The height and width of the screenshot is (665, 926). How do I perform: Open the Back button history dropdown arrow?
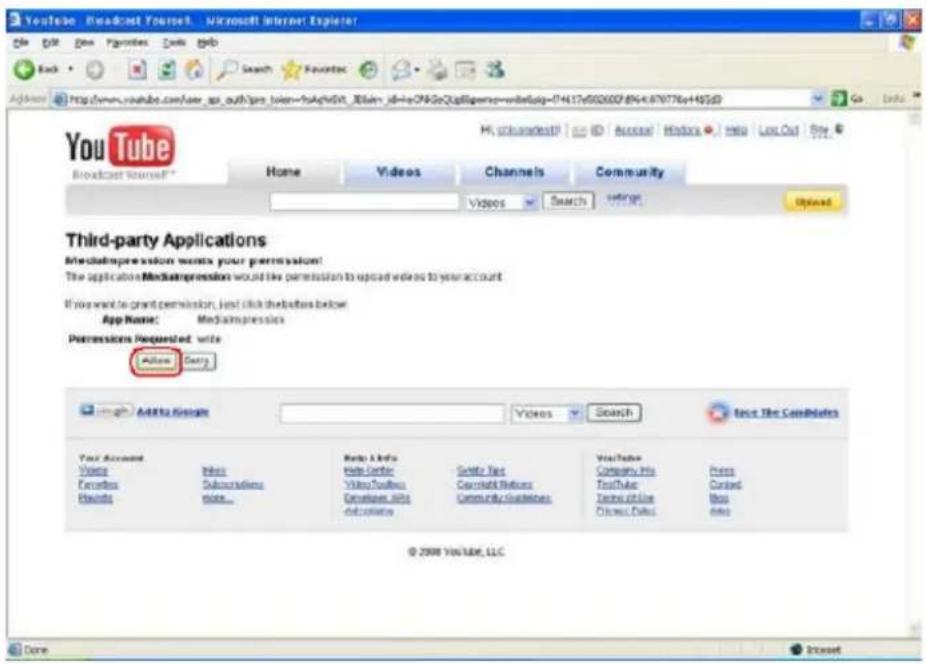pos(71,70)
